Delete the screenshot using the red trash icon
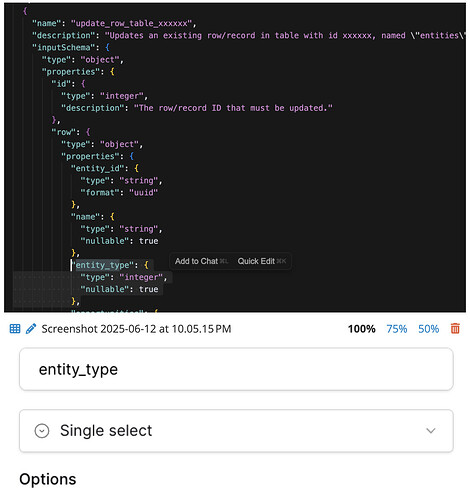The image size is (470, 500). click(455, 329)
